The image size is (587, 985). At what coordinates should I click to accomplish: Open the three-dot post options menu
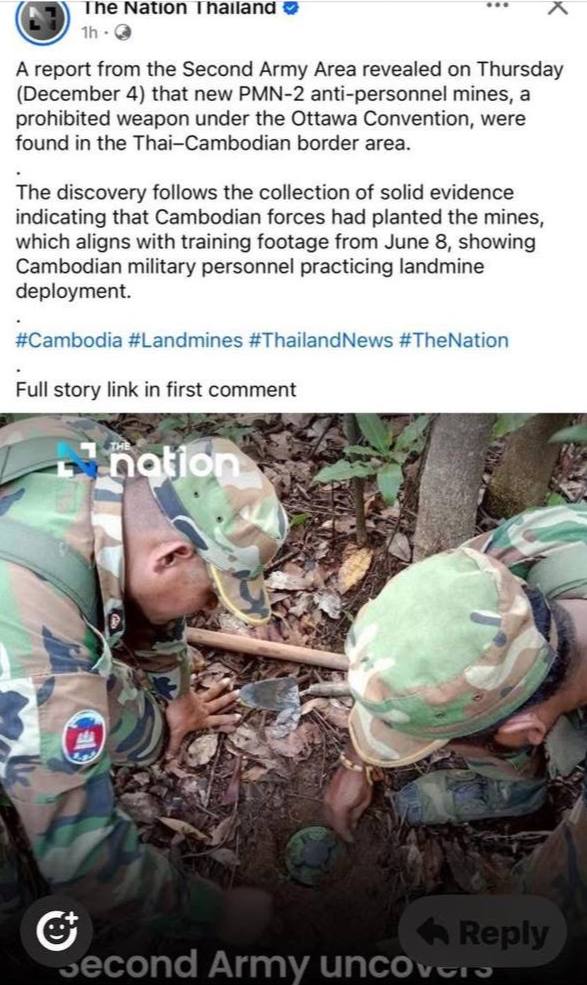[497, 6]
